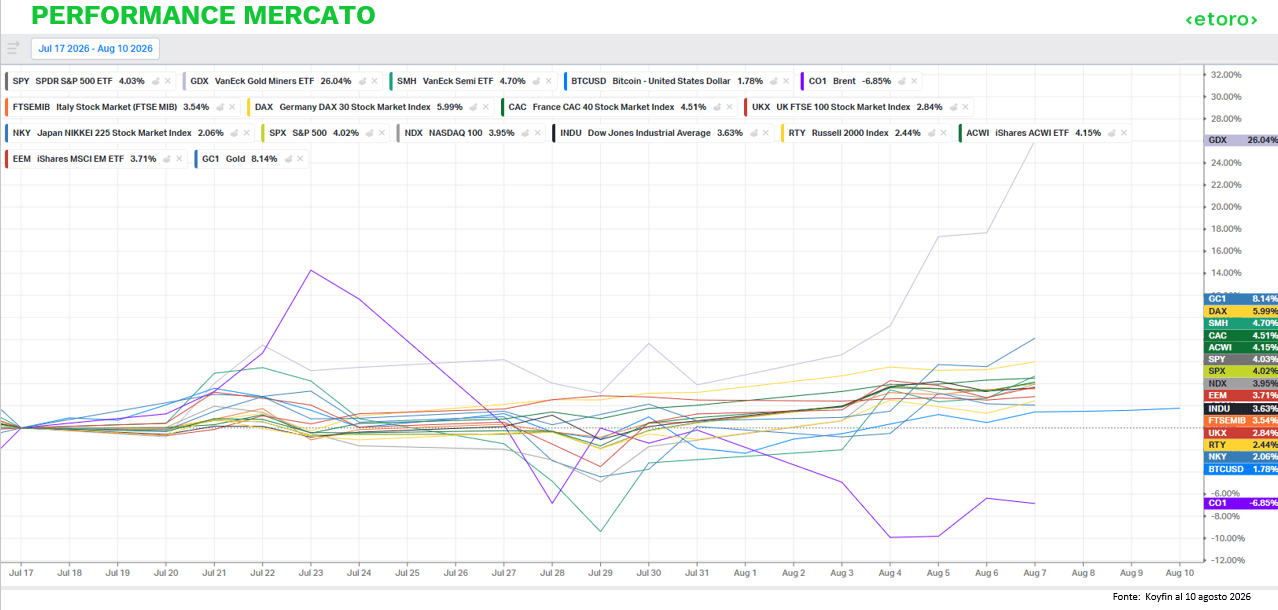The width and height of the screenshot is (1278, 610).
Task: Click the etoro logo
Action: click(x=1221, y=20)
